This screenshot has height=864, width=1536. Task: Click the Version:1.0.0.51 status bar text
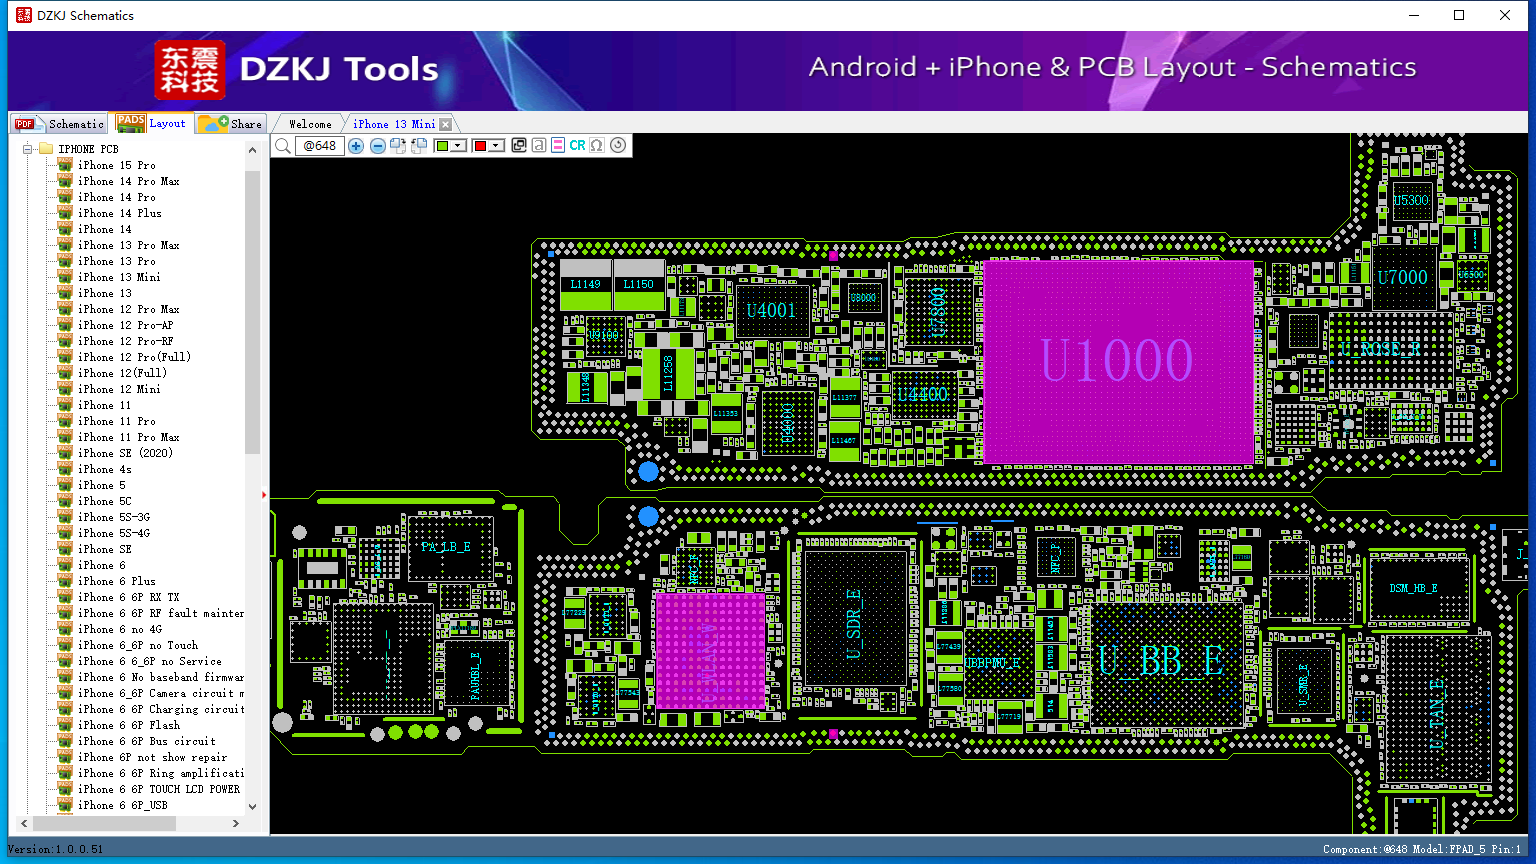click(56, 850)
